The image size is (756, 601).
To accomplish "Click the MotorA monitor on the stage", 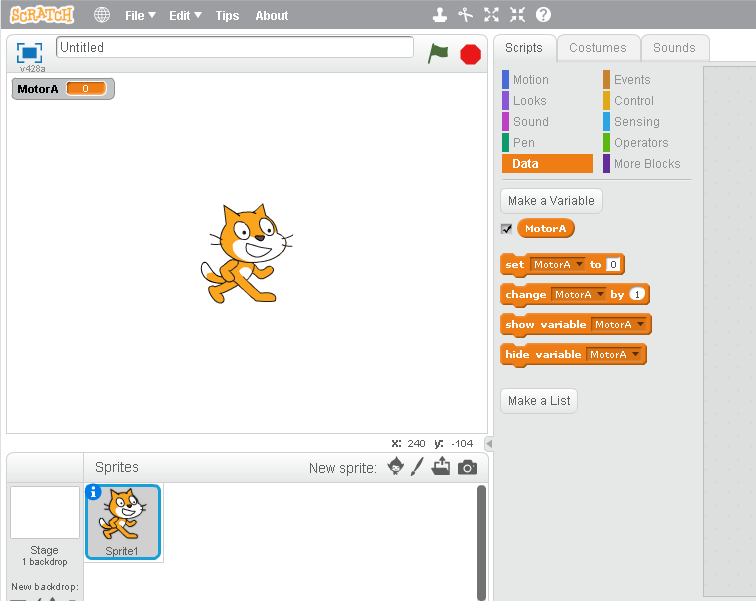I will (63, 89).
